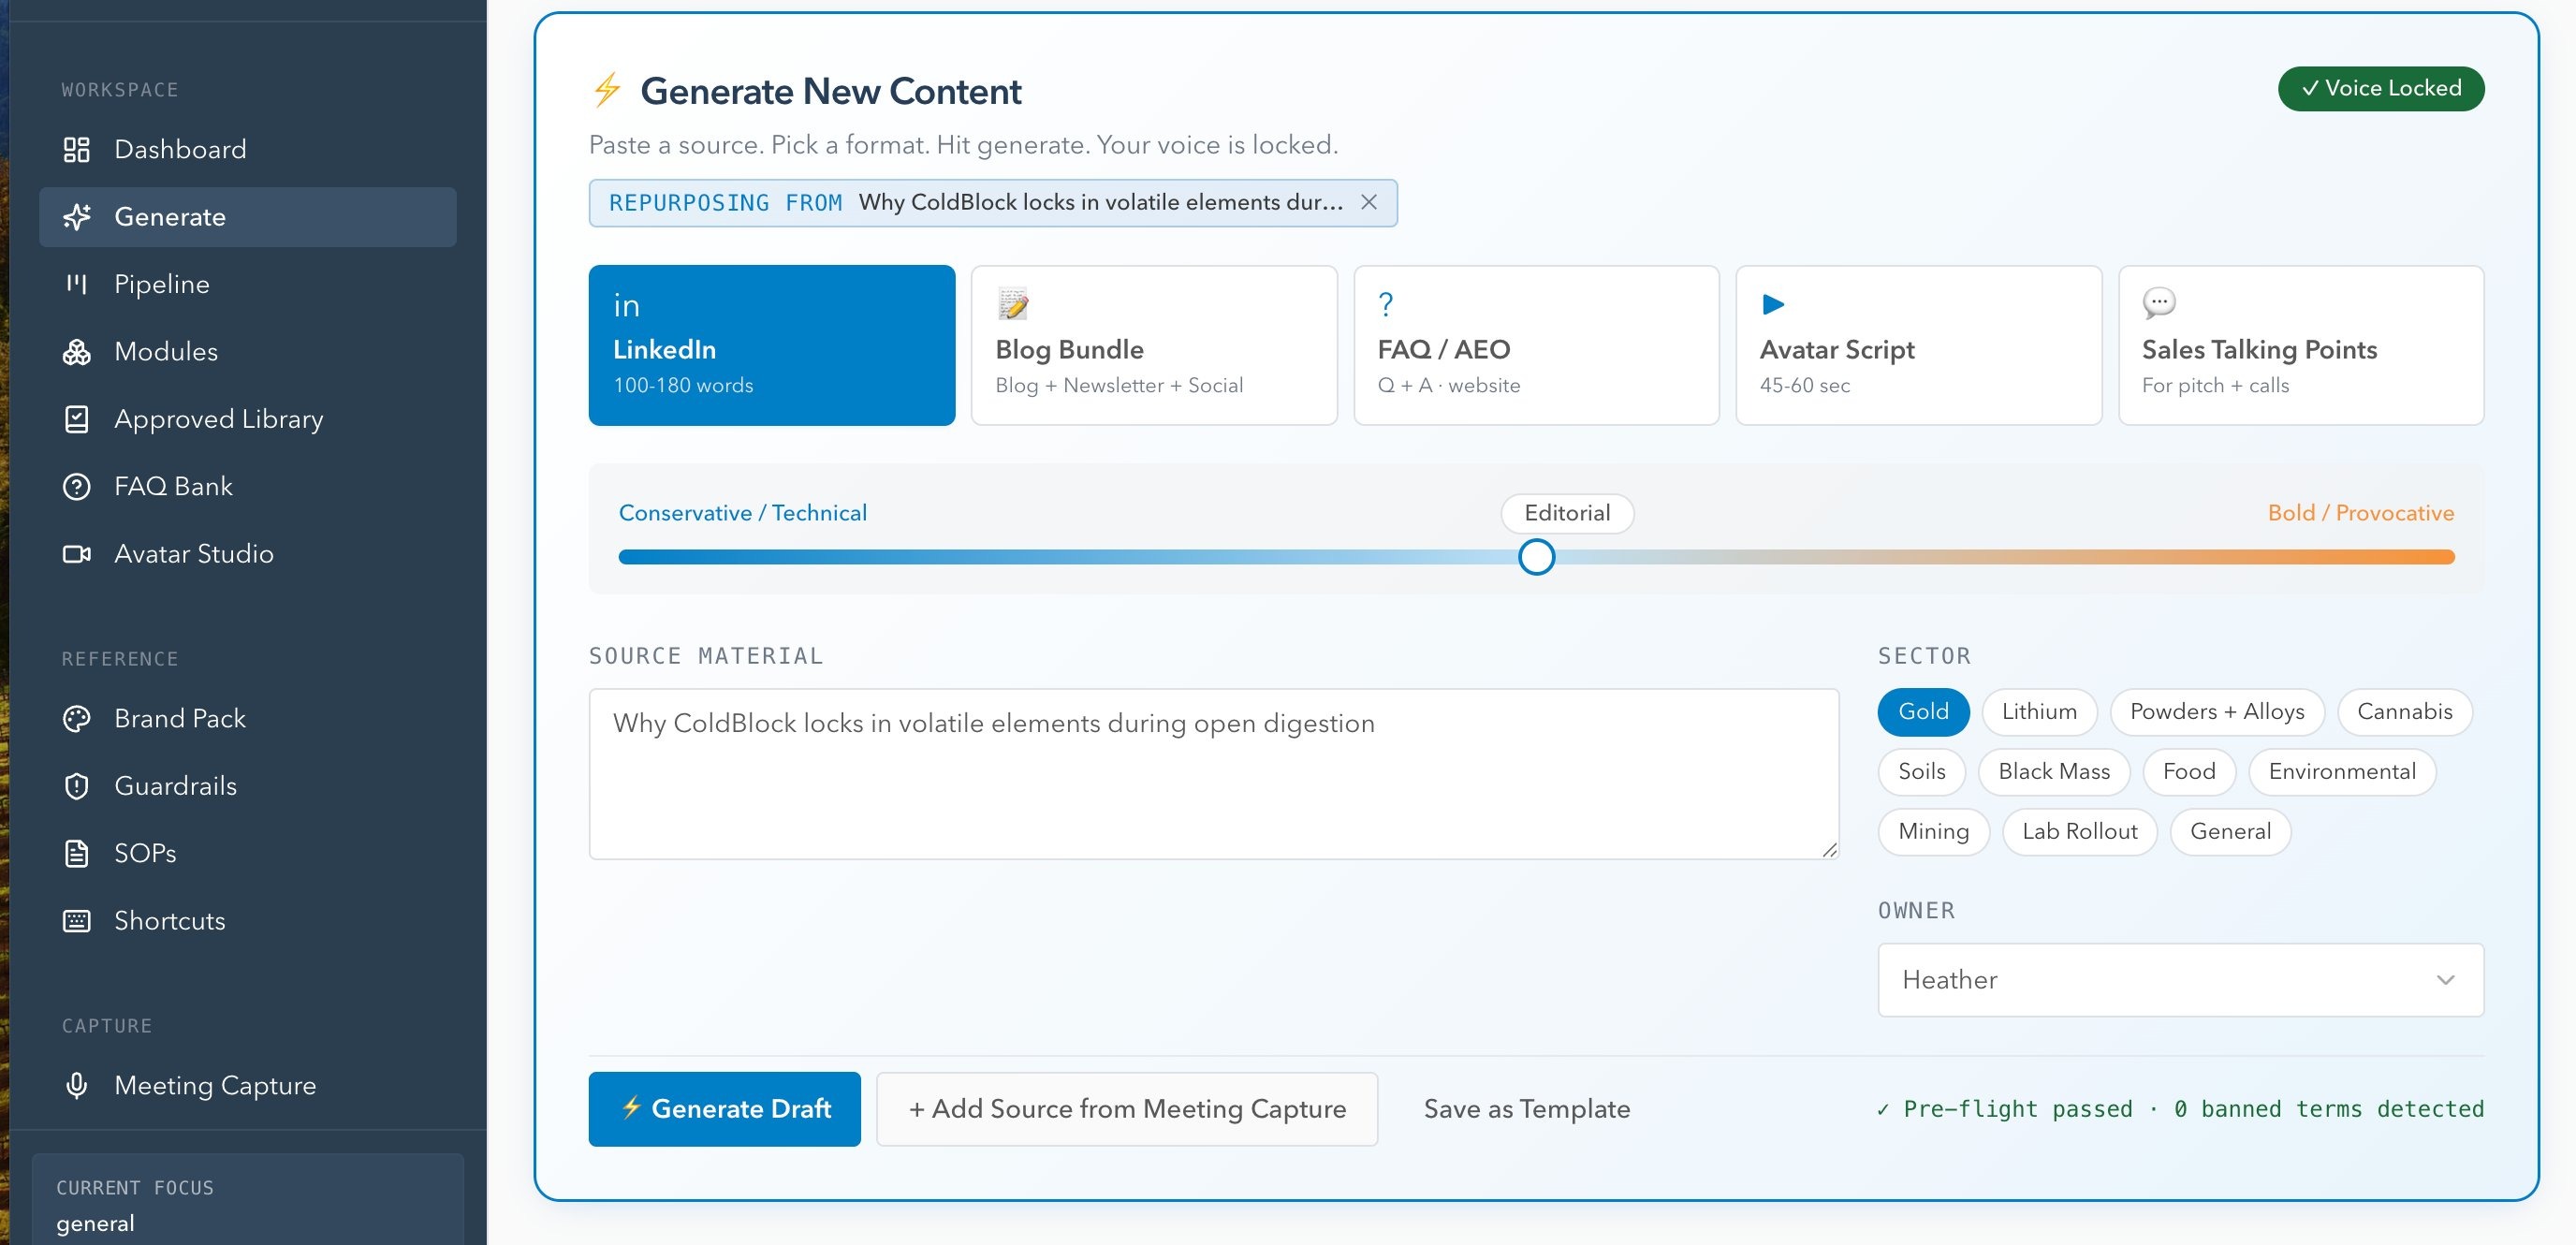Viewport: 2576px width, 1245px height.
Task: Open the Brand Pack reference
Action: coord(248,719)
